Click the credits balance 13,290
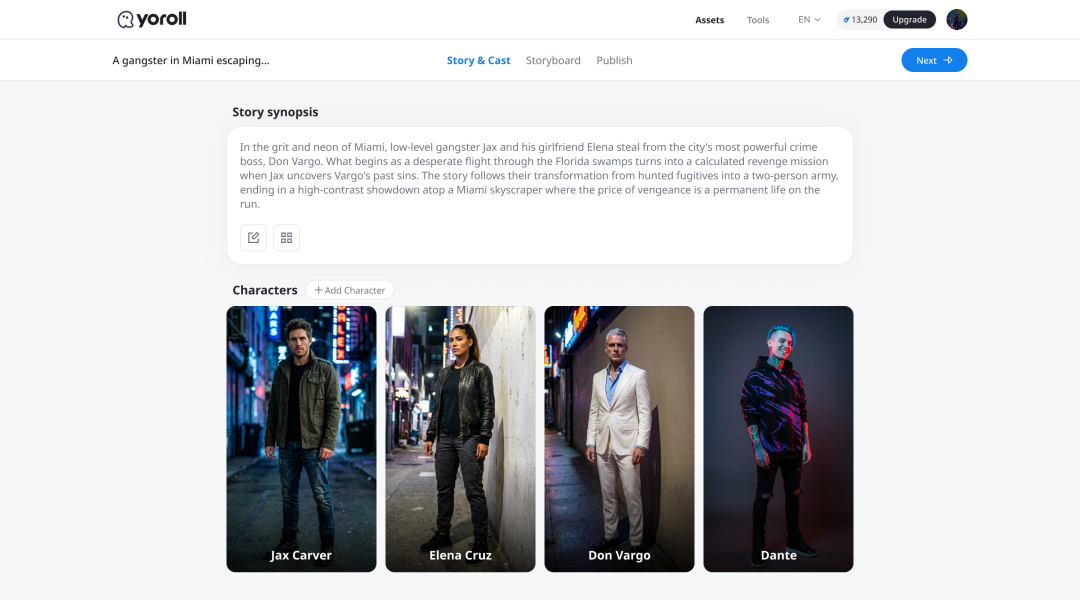Viewport: 1080px width, 600px height. (x=860, y=19)
